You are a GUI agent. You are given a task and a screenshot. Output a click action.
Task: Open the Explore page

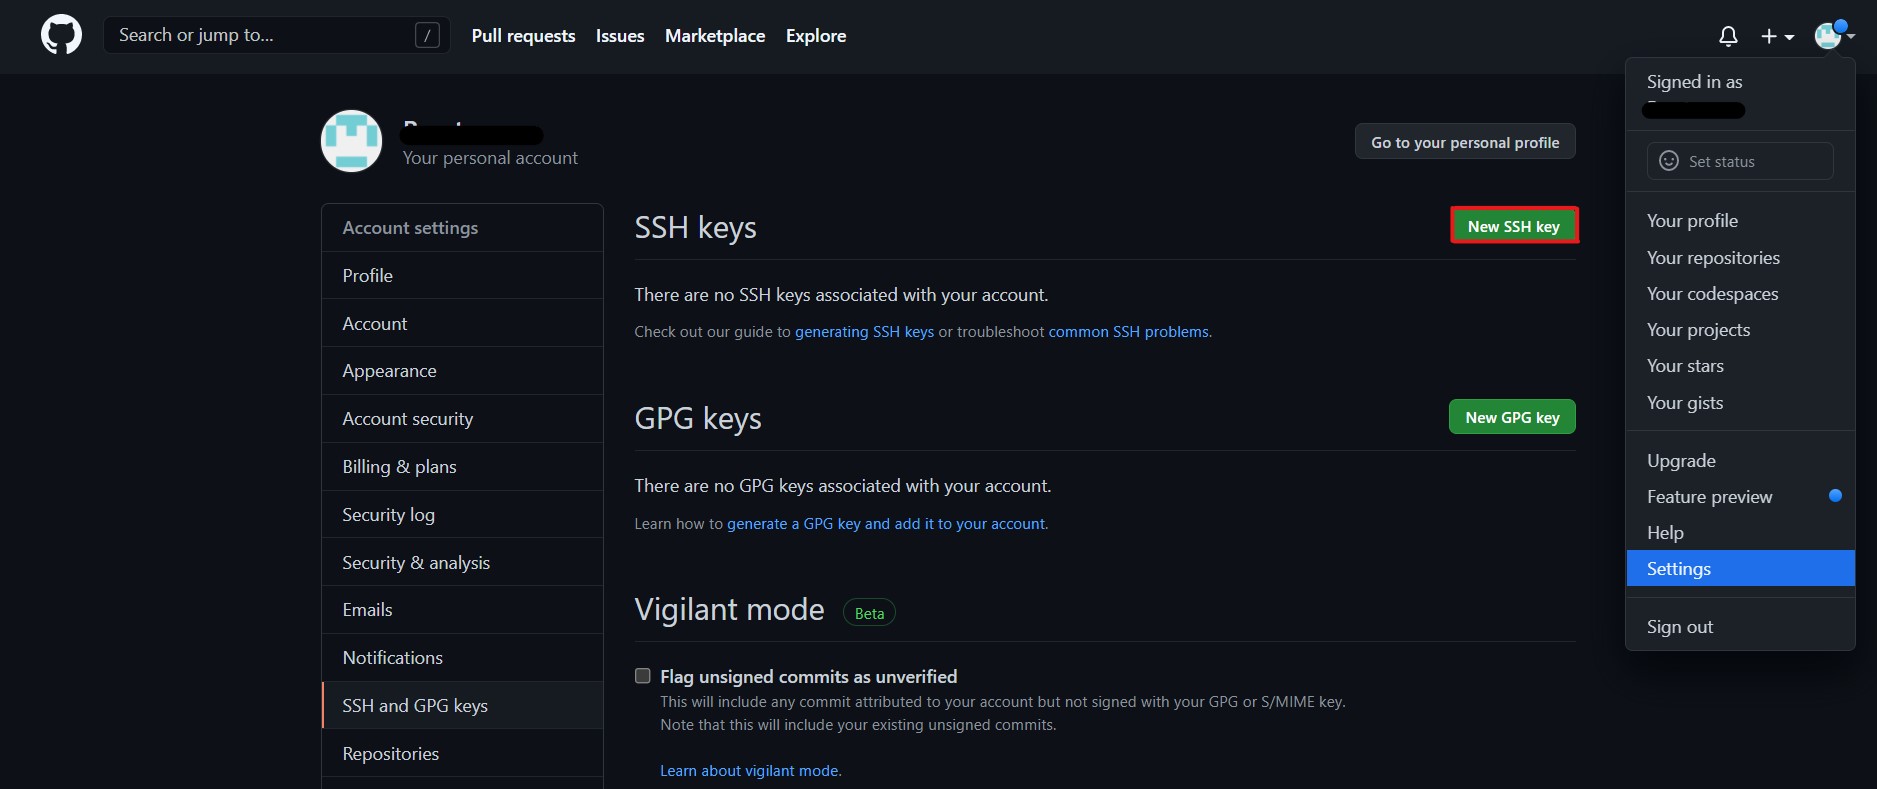click(x=816, y=36)
